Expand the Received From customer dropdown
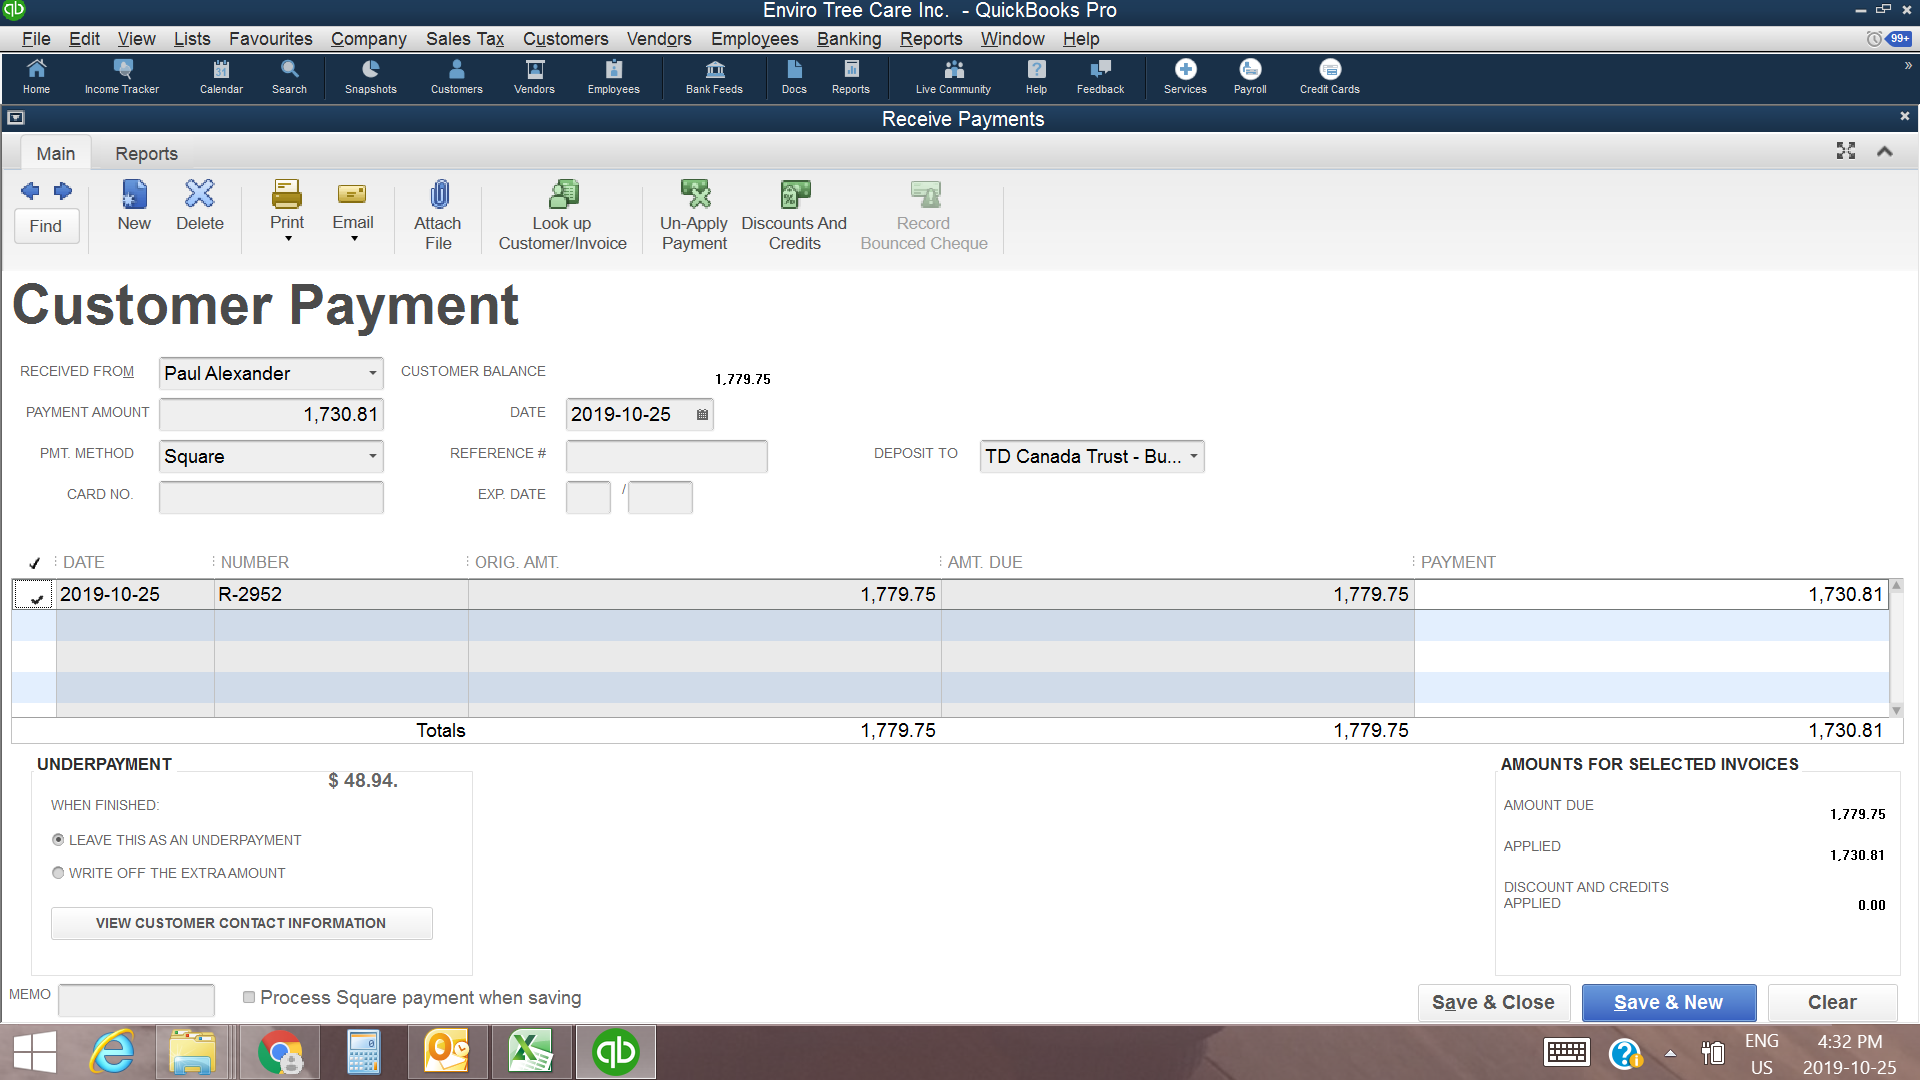Image resolution: width=1920 pixels, height=1080 pixels. tap(372, 374)
